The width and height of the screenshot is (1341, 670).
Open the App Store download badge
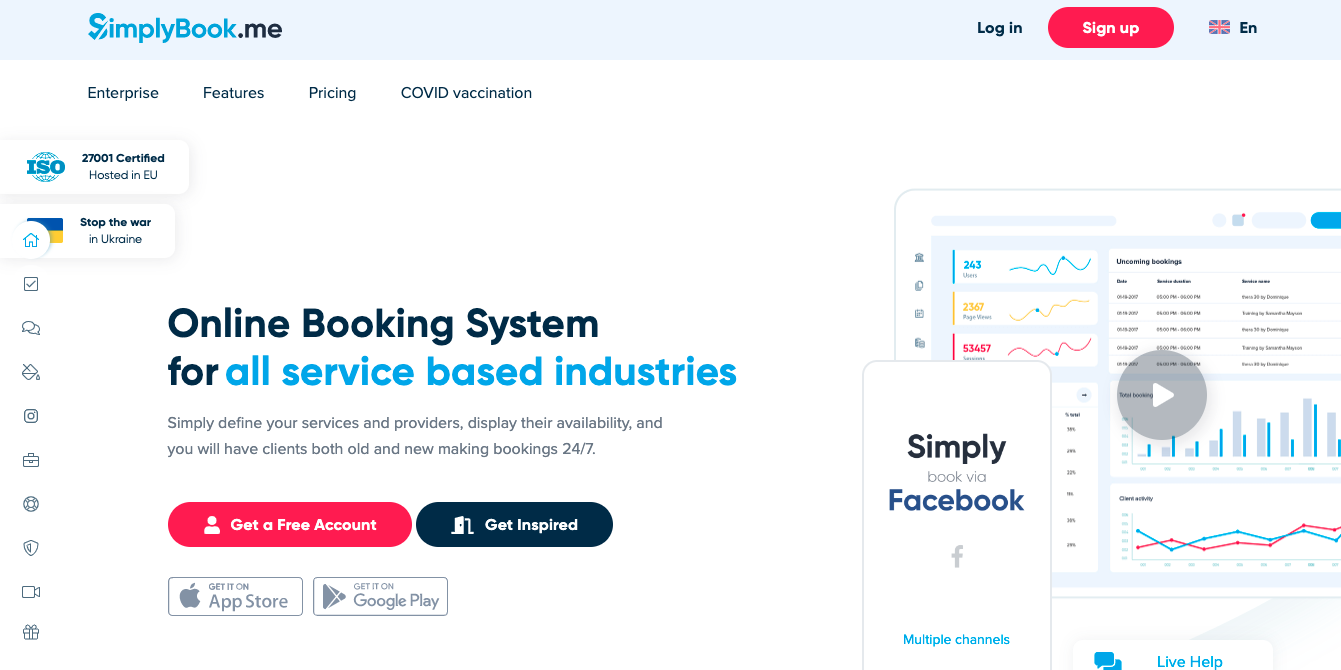[x=235, y=596]
